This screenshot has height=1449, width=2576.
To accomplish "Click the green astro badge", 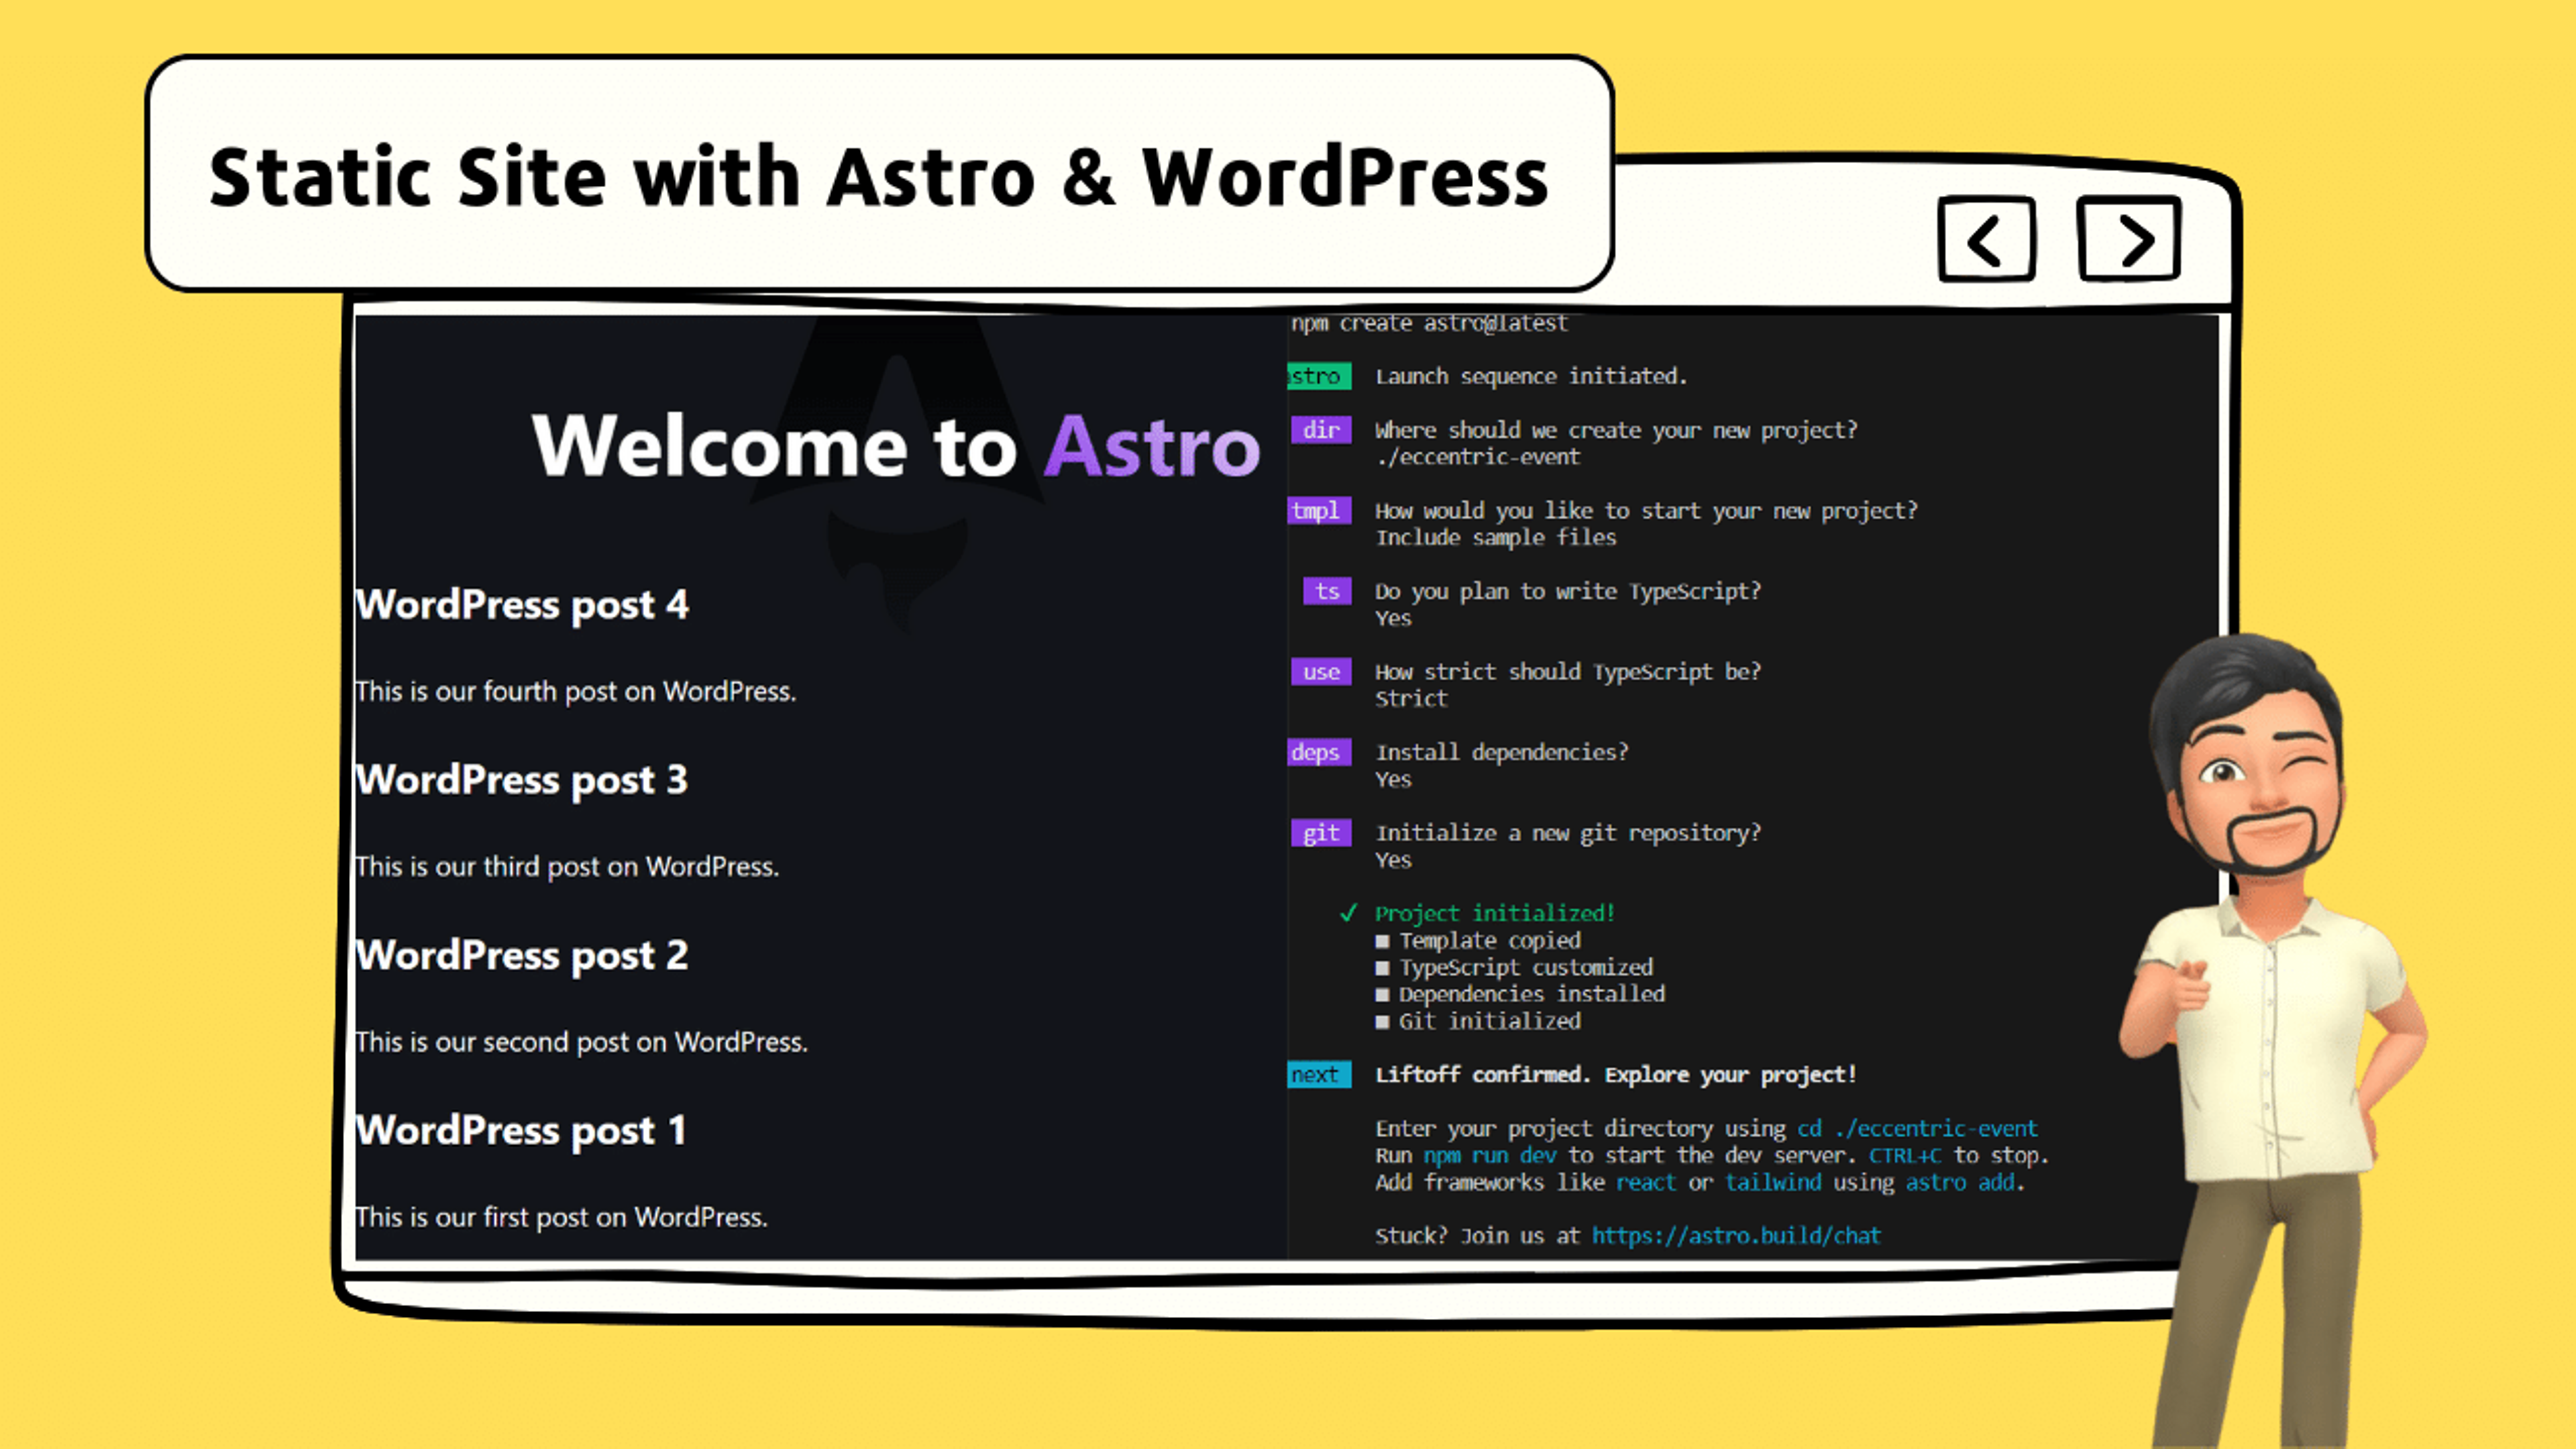I will point(1319,376).
